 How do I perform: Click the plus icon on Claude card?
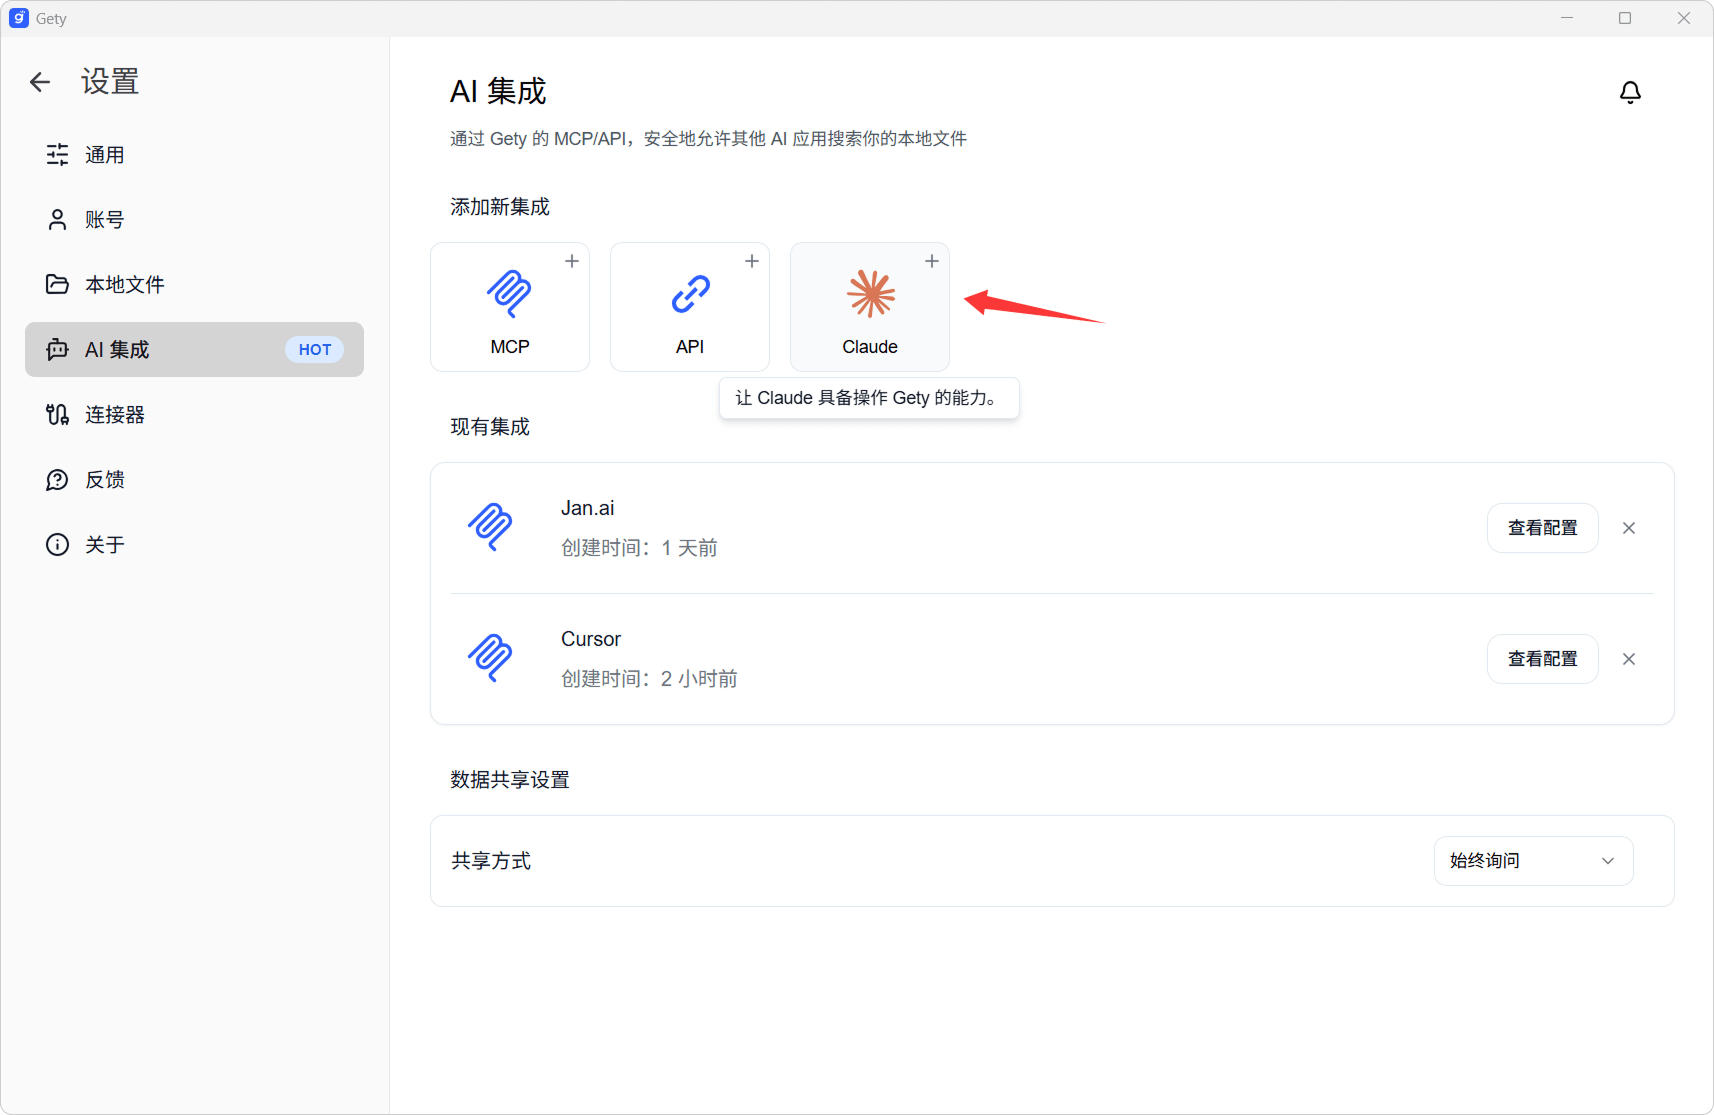pos(932,261)
